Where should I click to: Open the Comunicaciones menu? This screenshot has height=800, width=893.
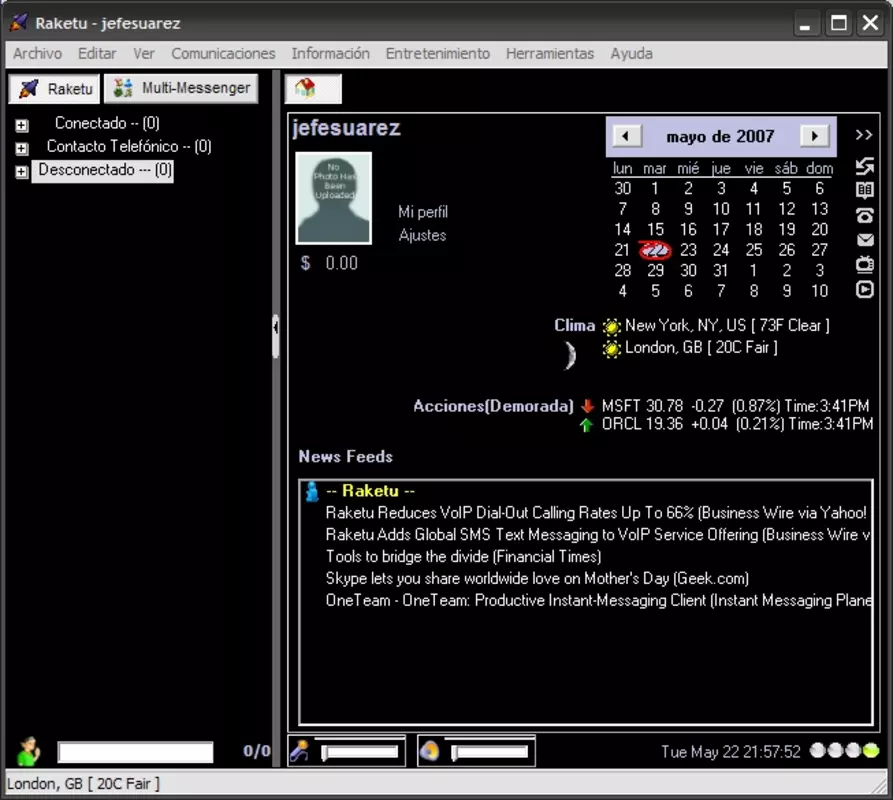click(223, 54)
